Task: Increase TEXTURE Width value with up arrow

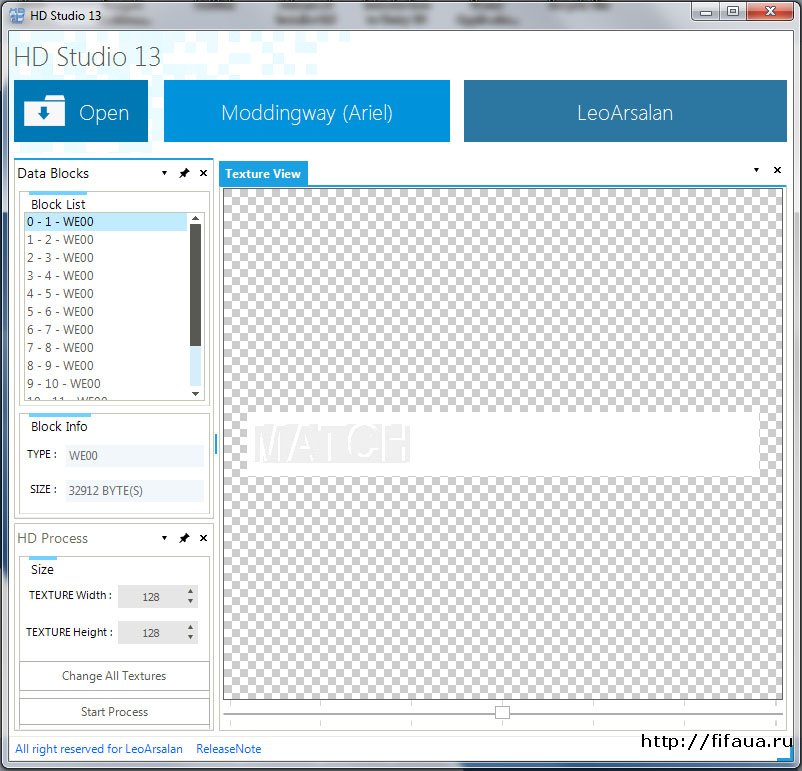Action: click(191, 591)
